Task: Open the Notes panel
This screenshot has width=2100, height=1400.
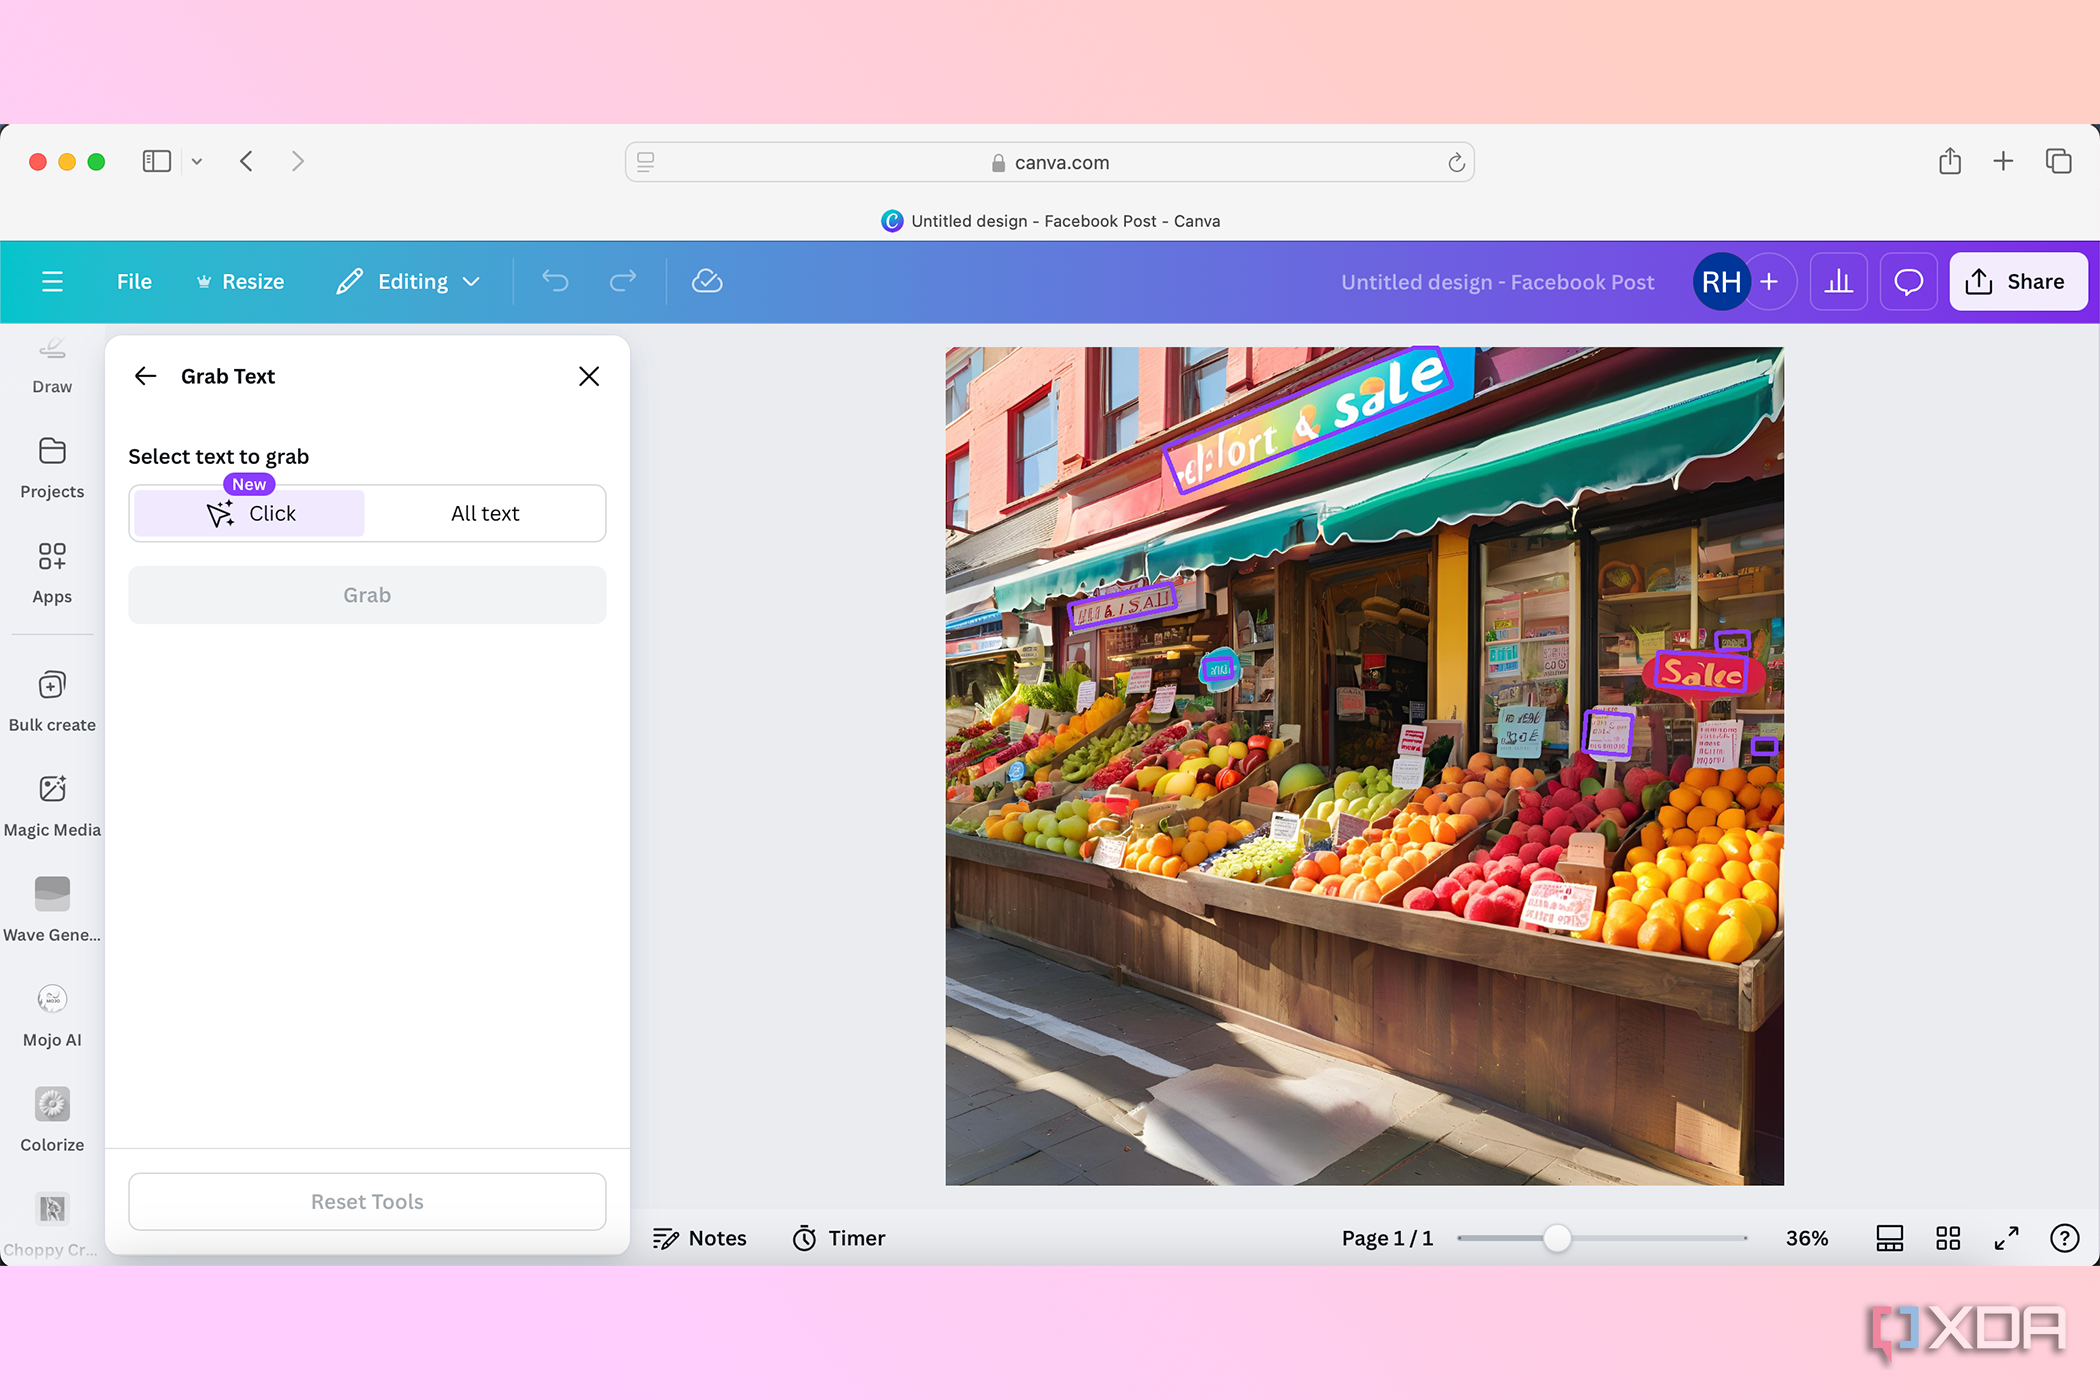Action: 699,1238
